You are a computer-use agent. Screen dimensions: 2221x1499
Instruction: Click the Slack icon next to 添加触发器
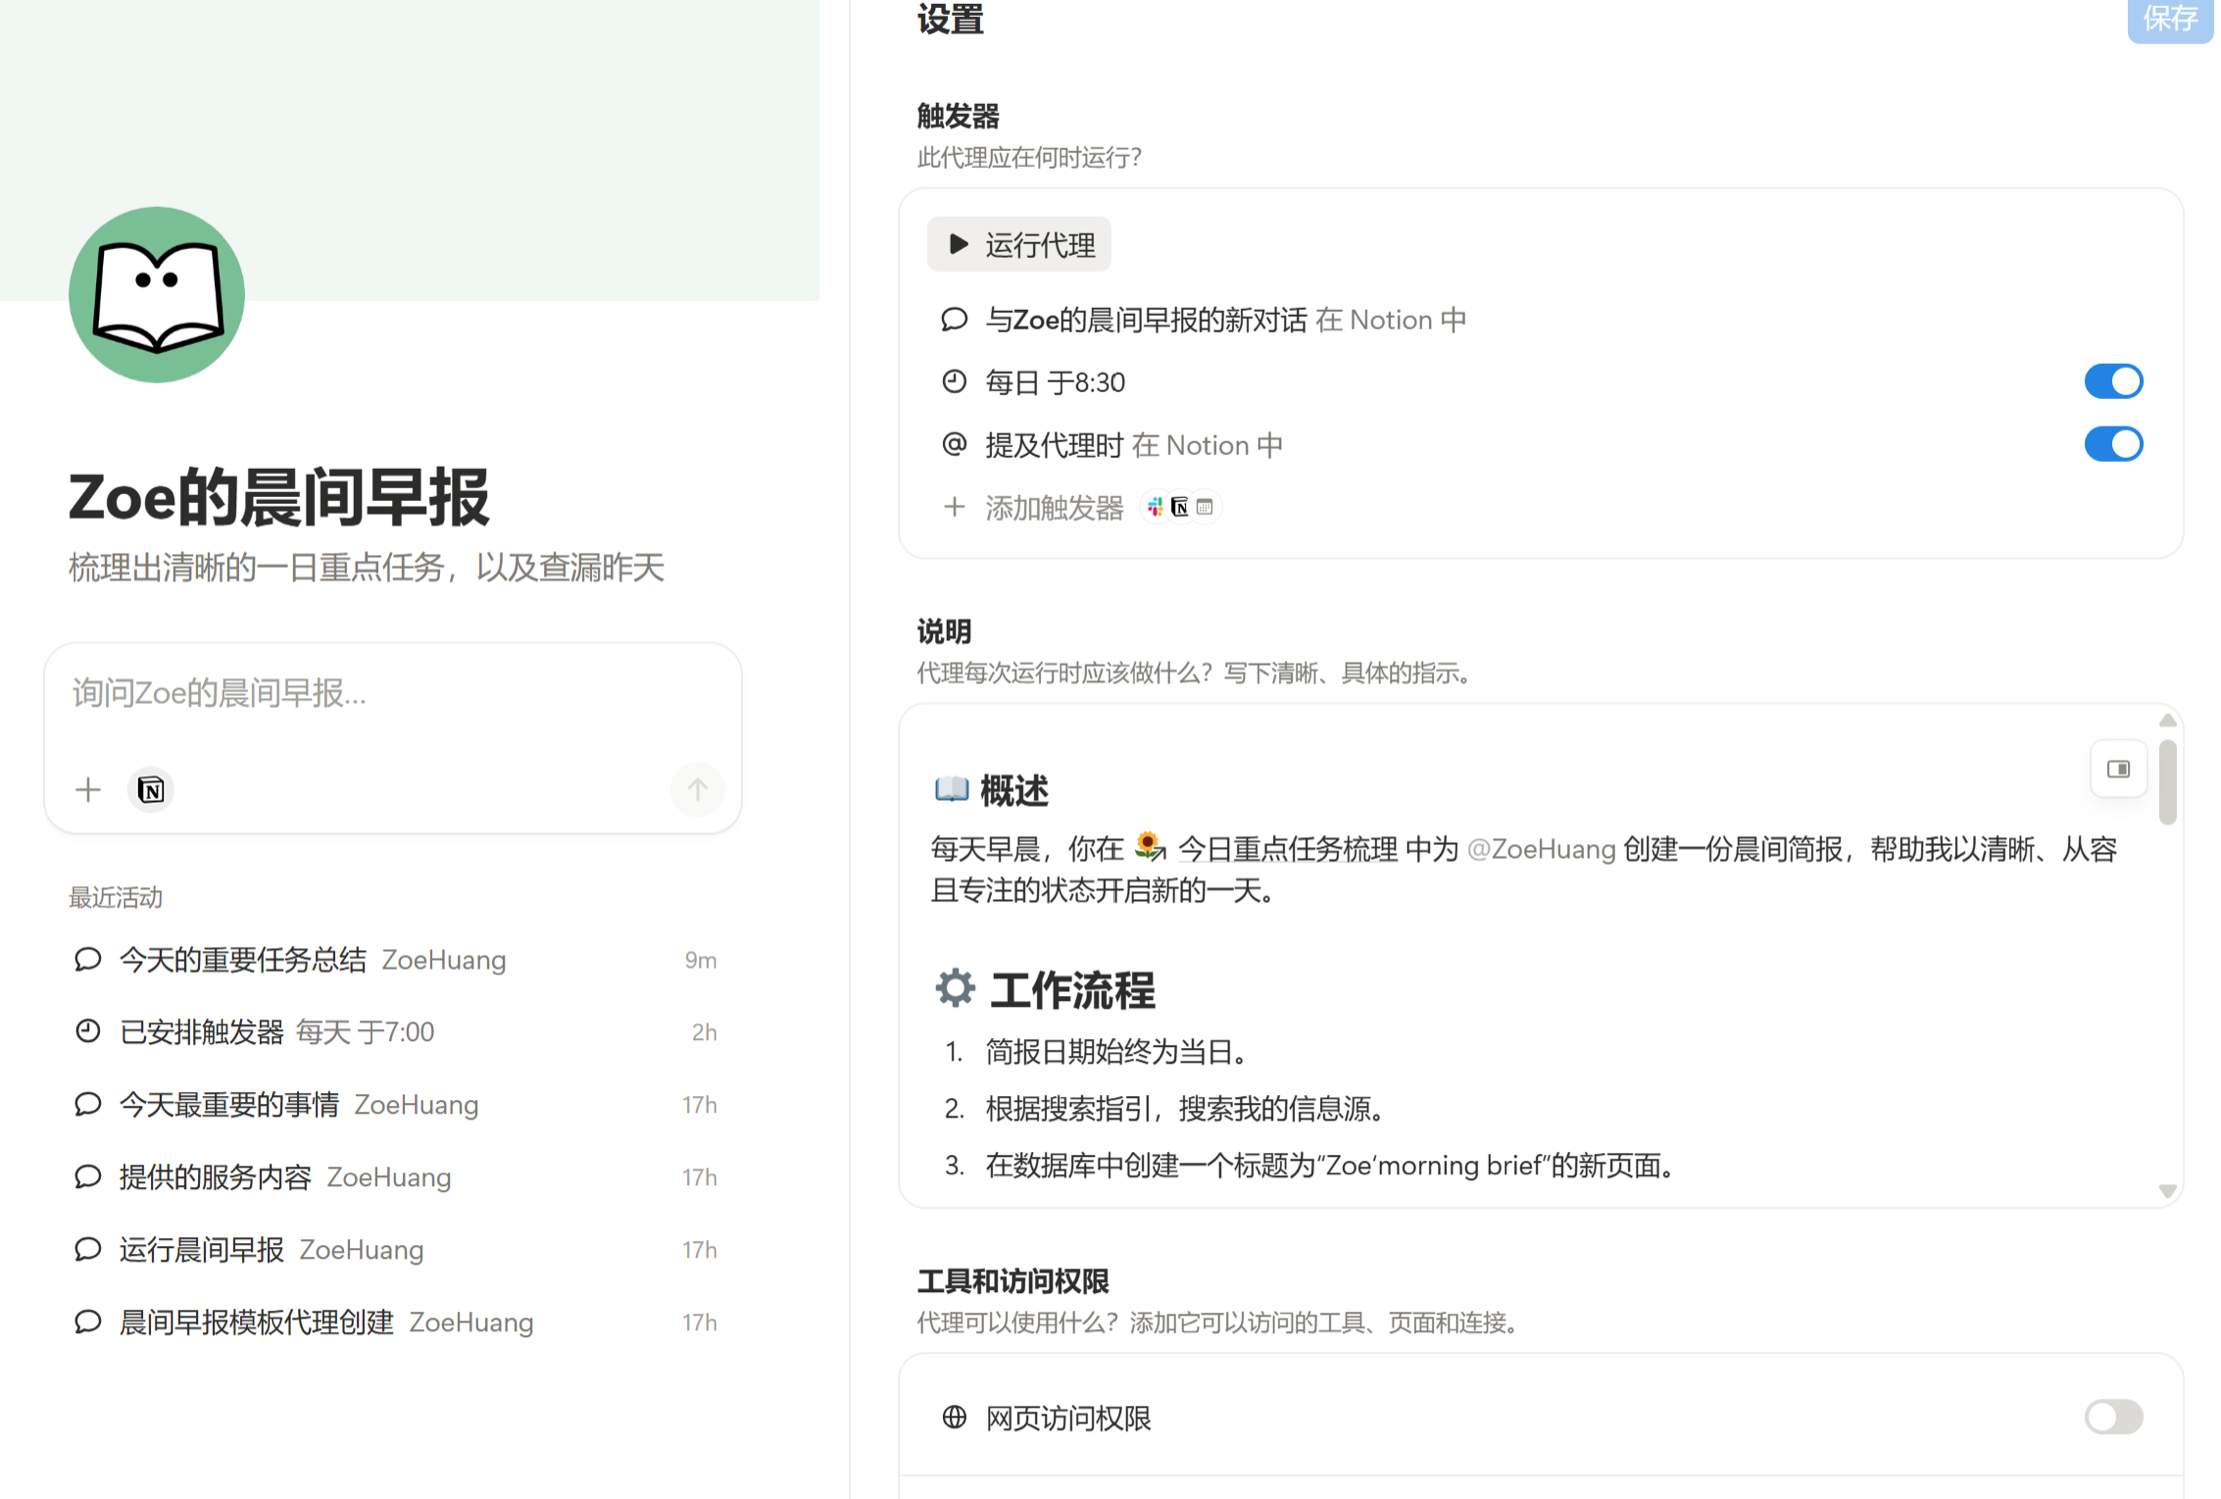[x=1155, y=507]
